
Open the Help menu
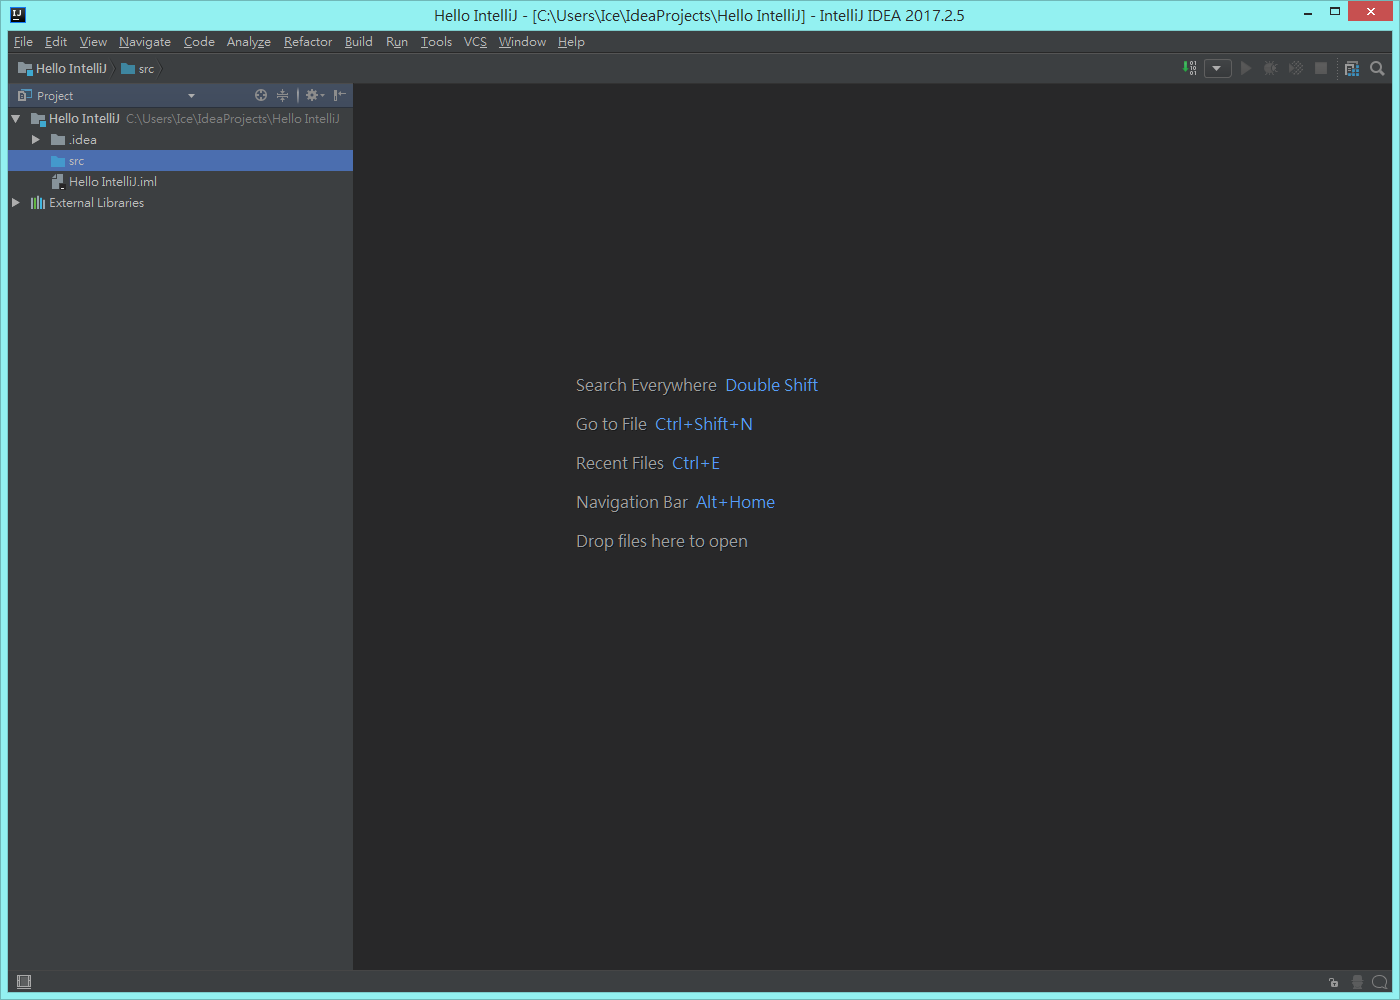(x=571, y=42)
